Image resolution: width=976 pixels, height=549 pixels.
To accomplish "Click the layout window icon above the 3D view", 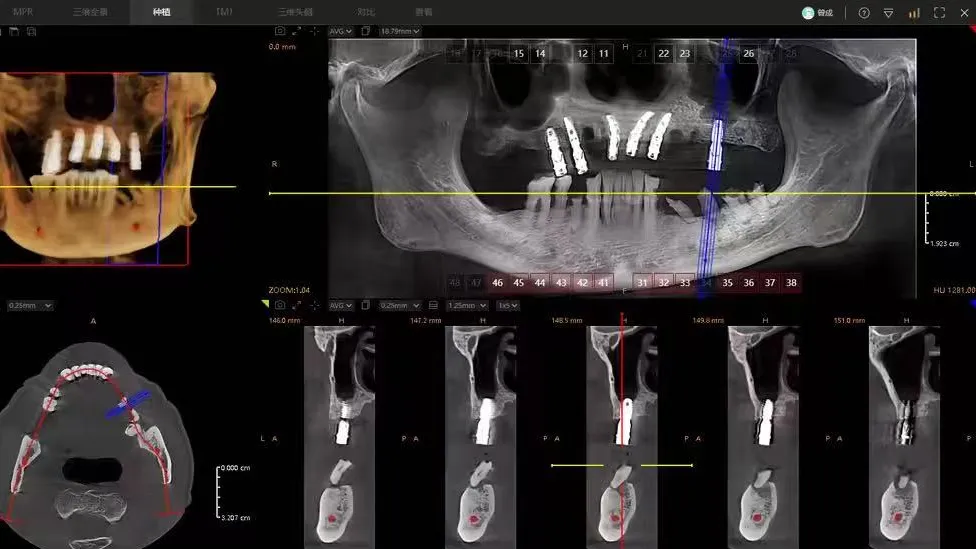I will point(14,31).
